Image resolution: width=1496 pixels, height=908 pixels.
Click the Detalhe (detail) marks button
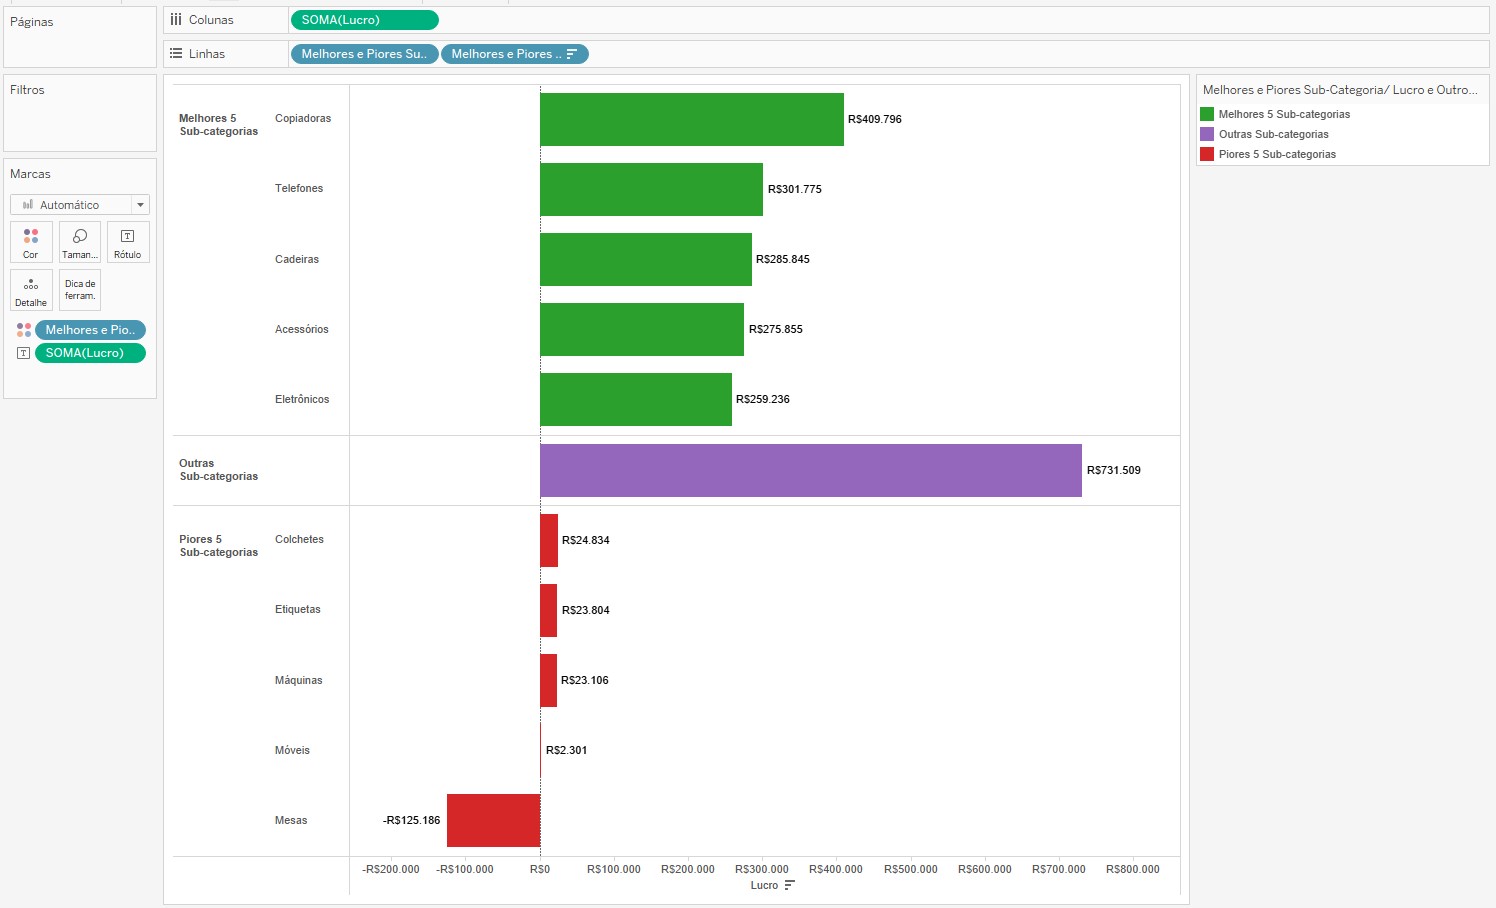tap(31, 290)
